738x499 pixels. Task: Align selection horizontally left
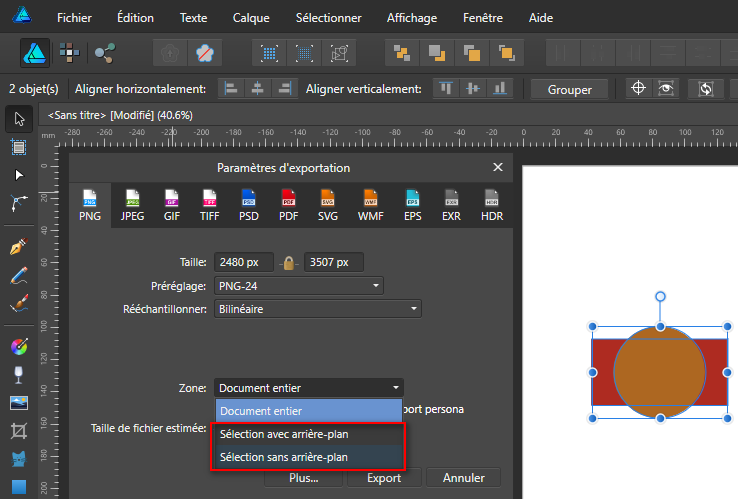click(231, 89)
